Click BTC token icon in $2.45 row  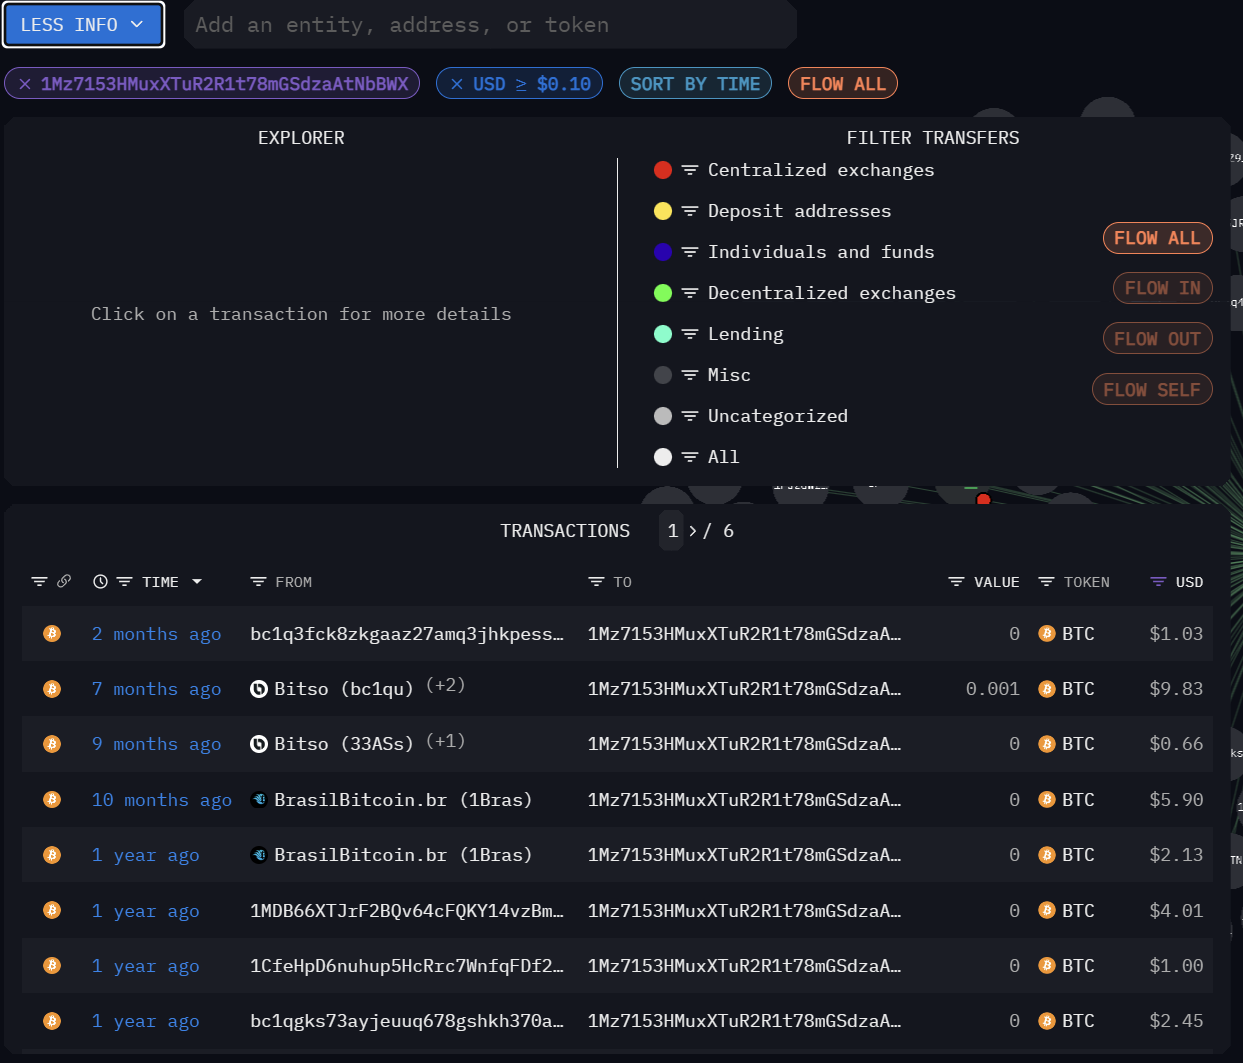(1047, 1021)
